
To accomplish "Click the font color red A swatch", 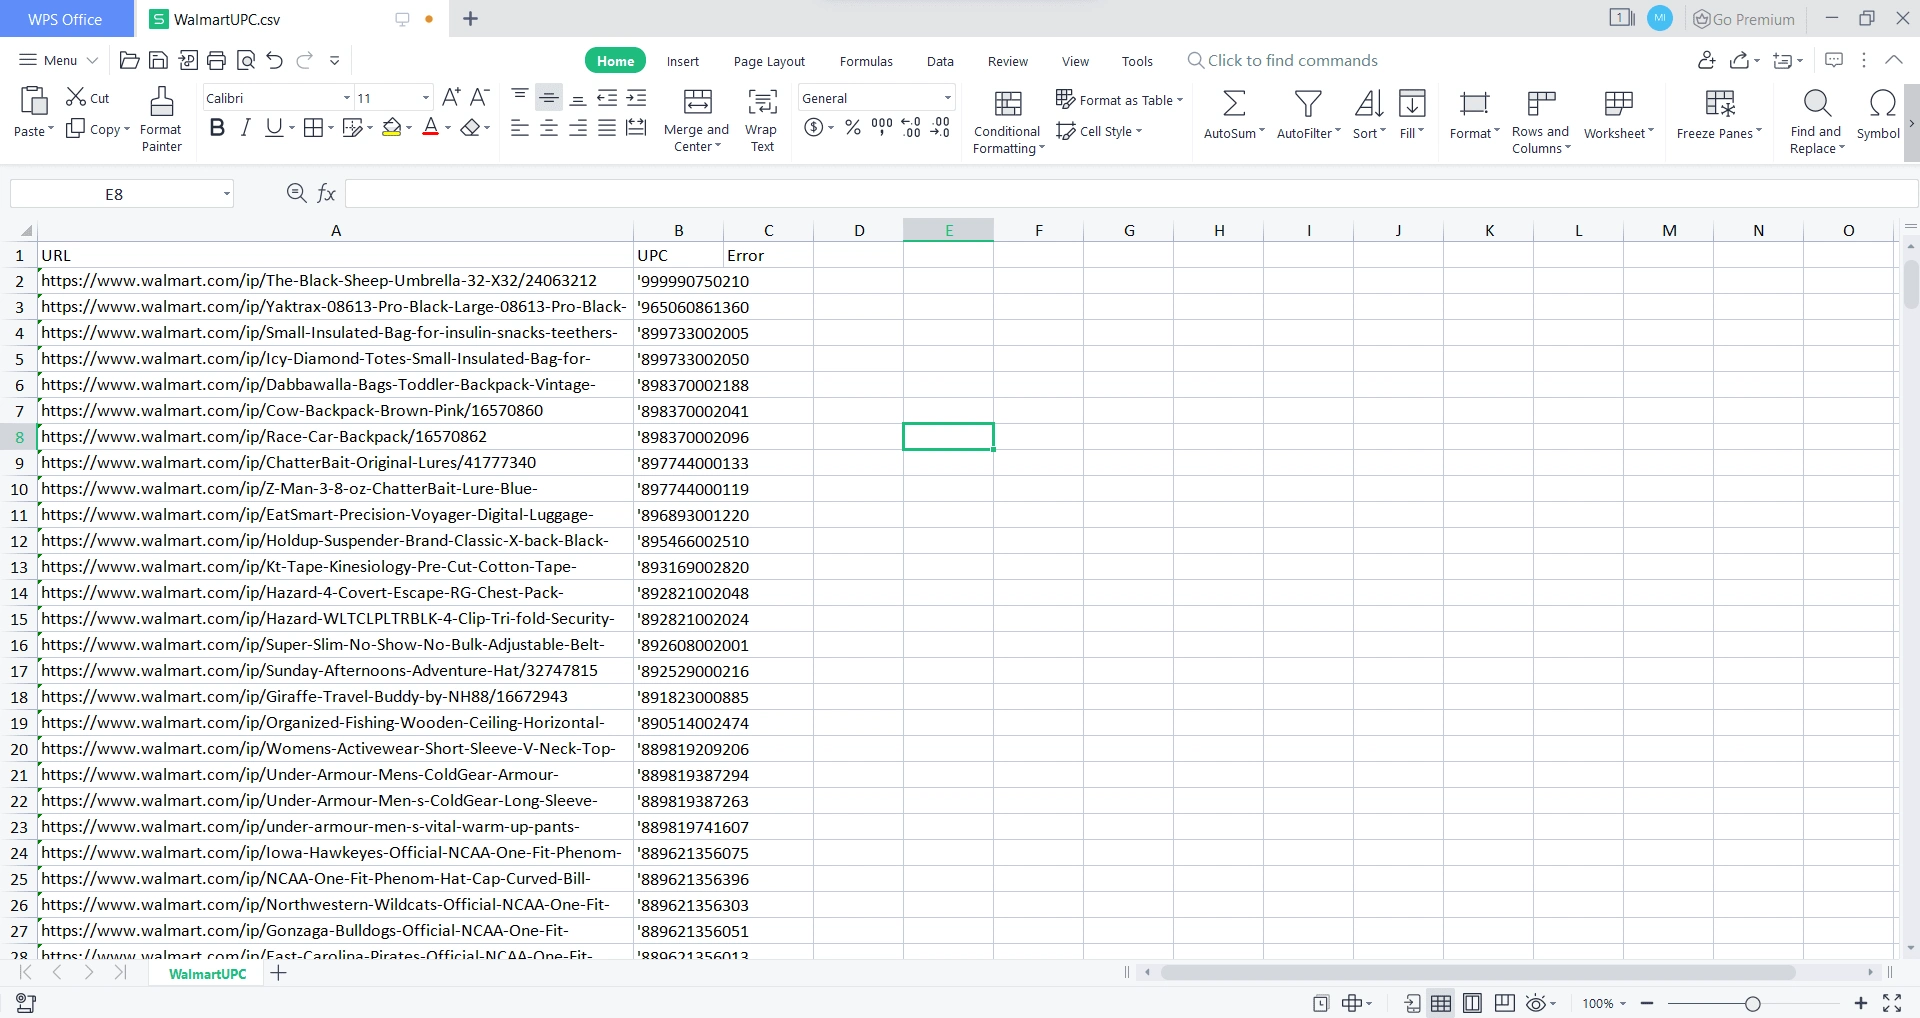I will 430,127.
